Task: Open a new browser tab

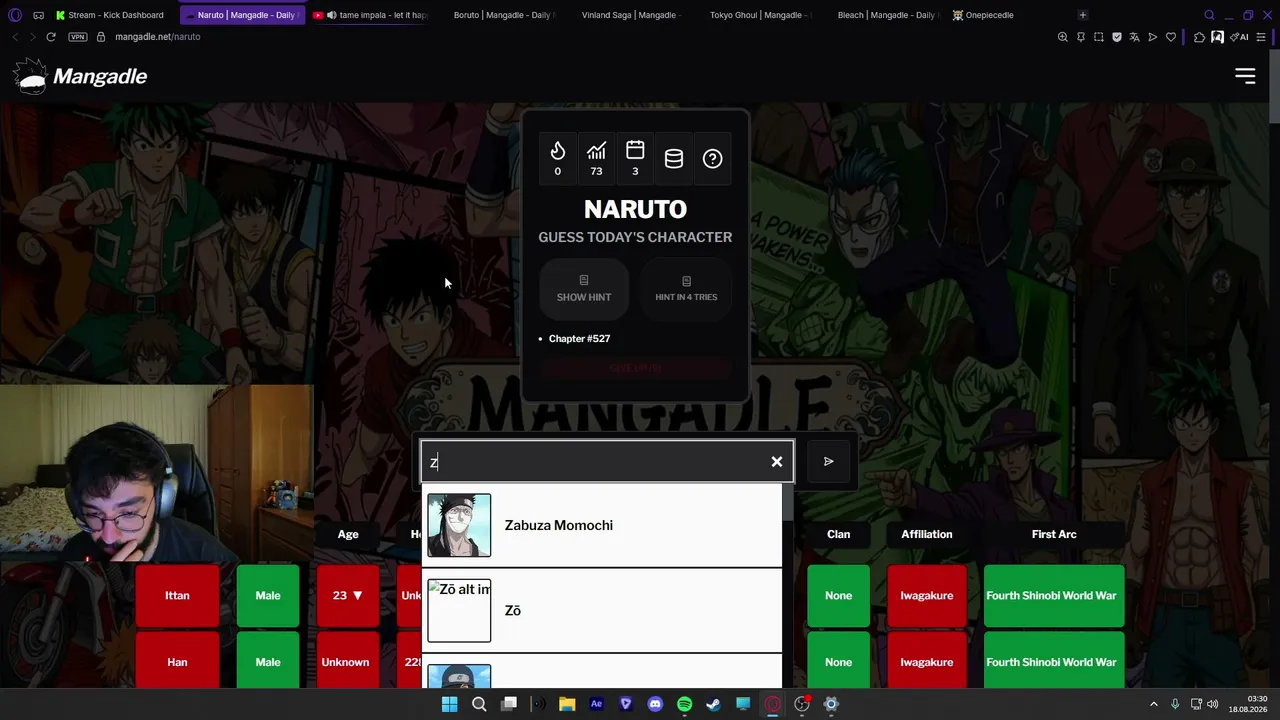Action: pos(1083,15)
